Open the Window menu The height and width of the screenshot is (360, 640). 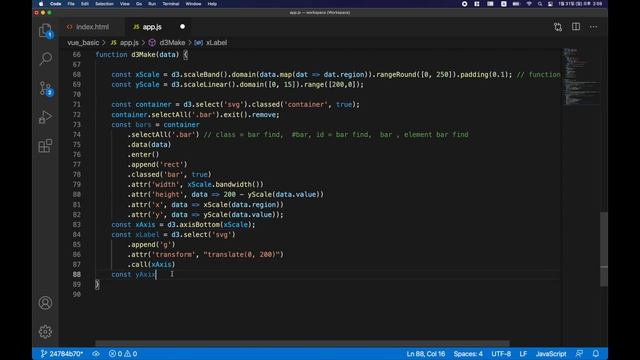coord(193,4)
